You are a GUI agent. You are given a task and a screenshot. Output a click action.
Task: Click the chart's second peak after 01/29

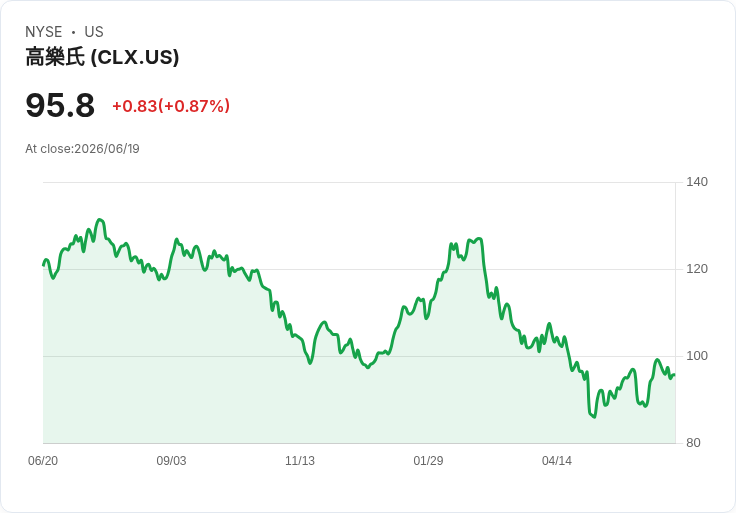click(x=478, y=239)
